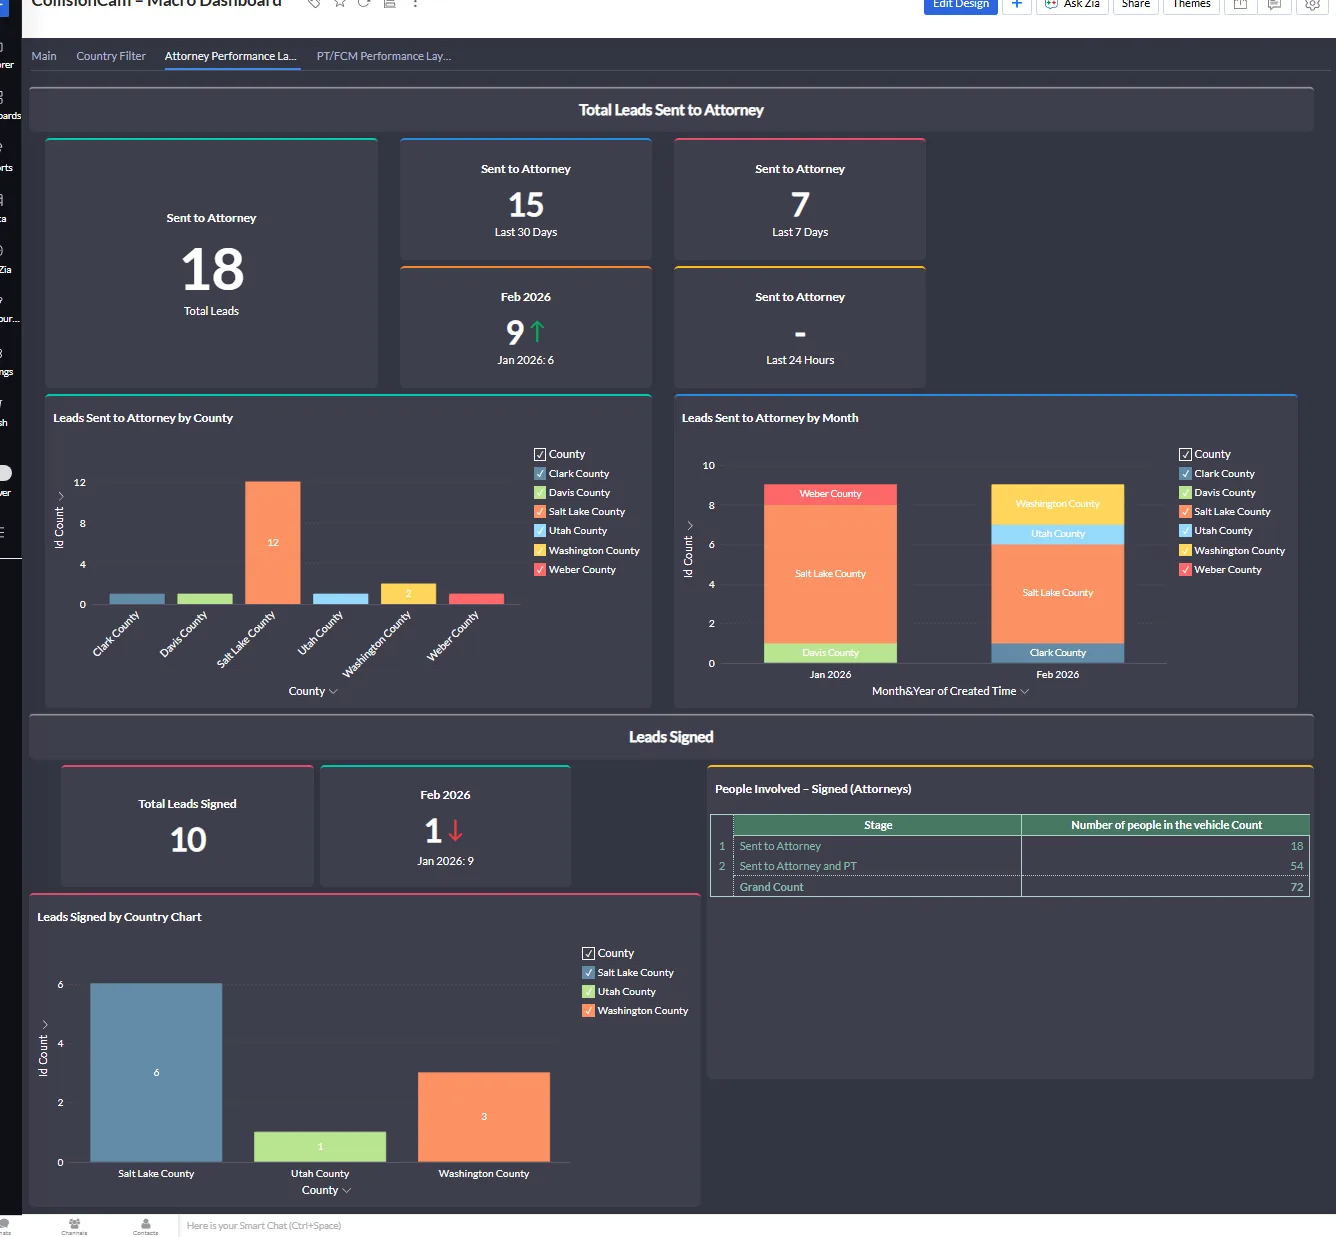
Task: Open the Contacts icon in the bottom bar
Action: click(x=146, y=1226)
